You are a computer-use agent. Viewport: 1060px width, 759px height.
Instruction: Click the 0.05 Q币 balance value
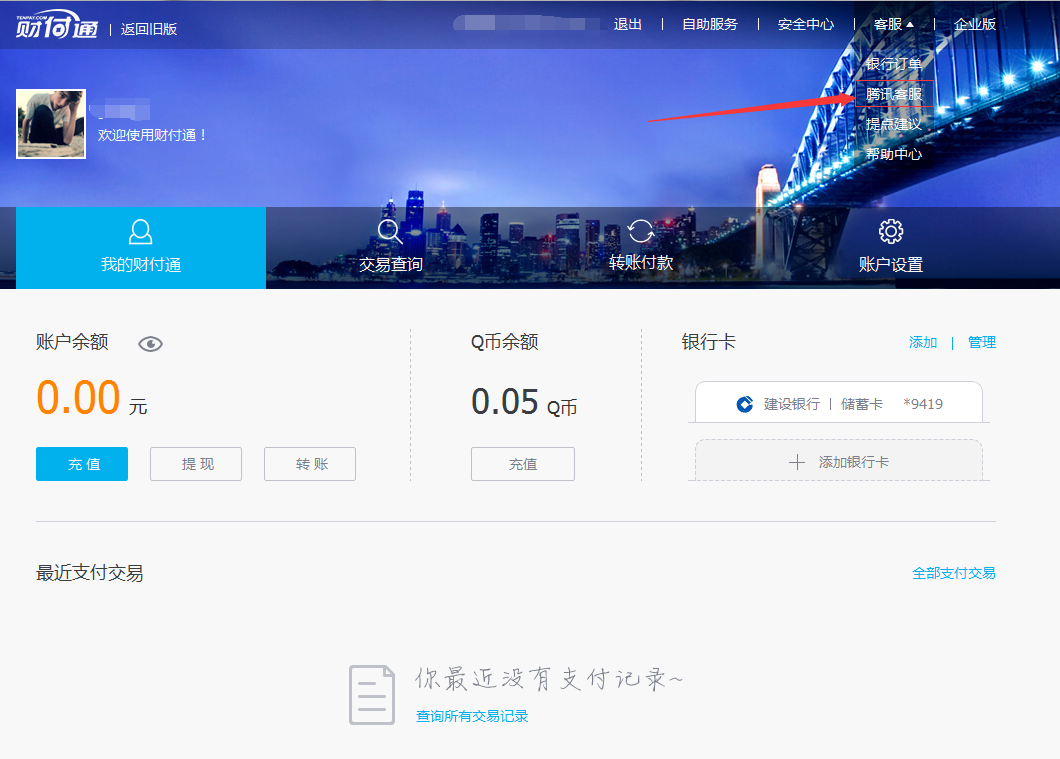(524, 402)
